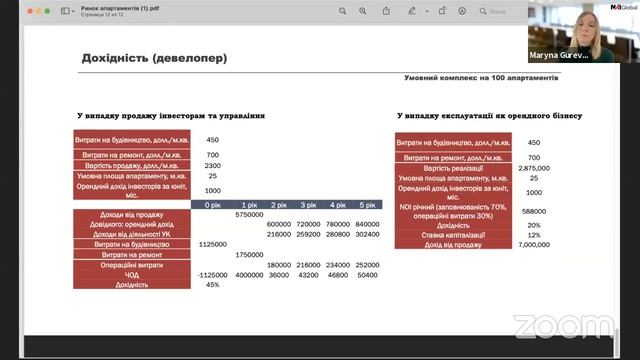Click the value 588000 for annual NOI
The image size is (640, 360).
coord(534,211)
